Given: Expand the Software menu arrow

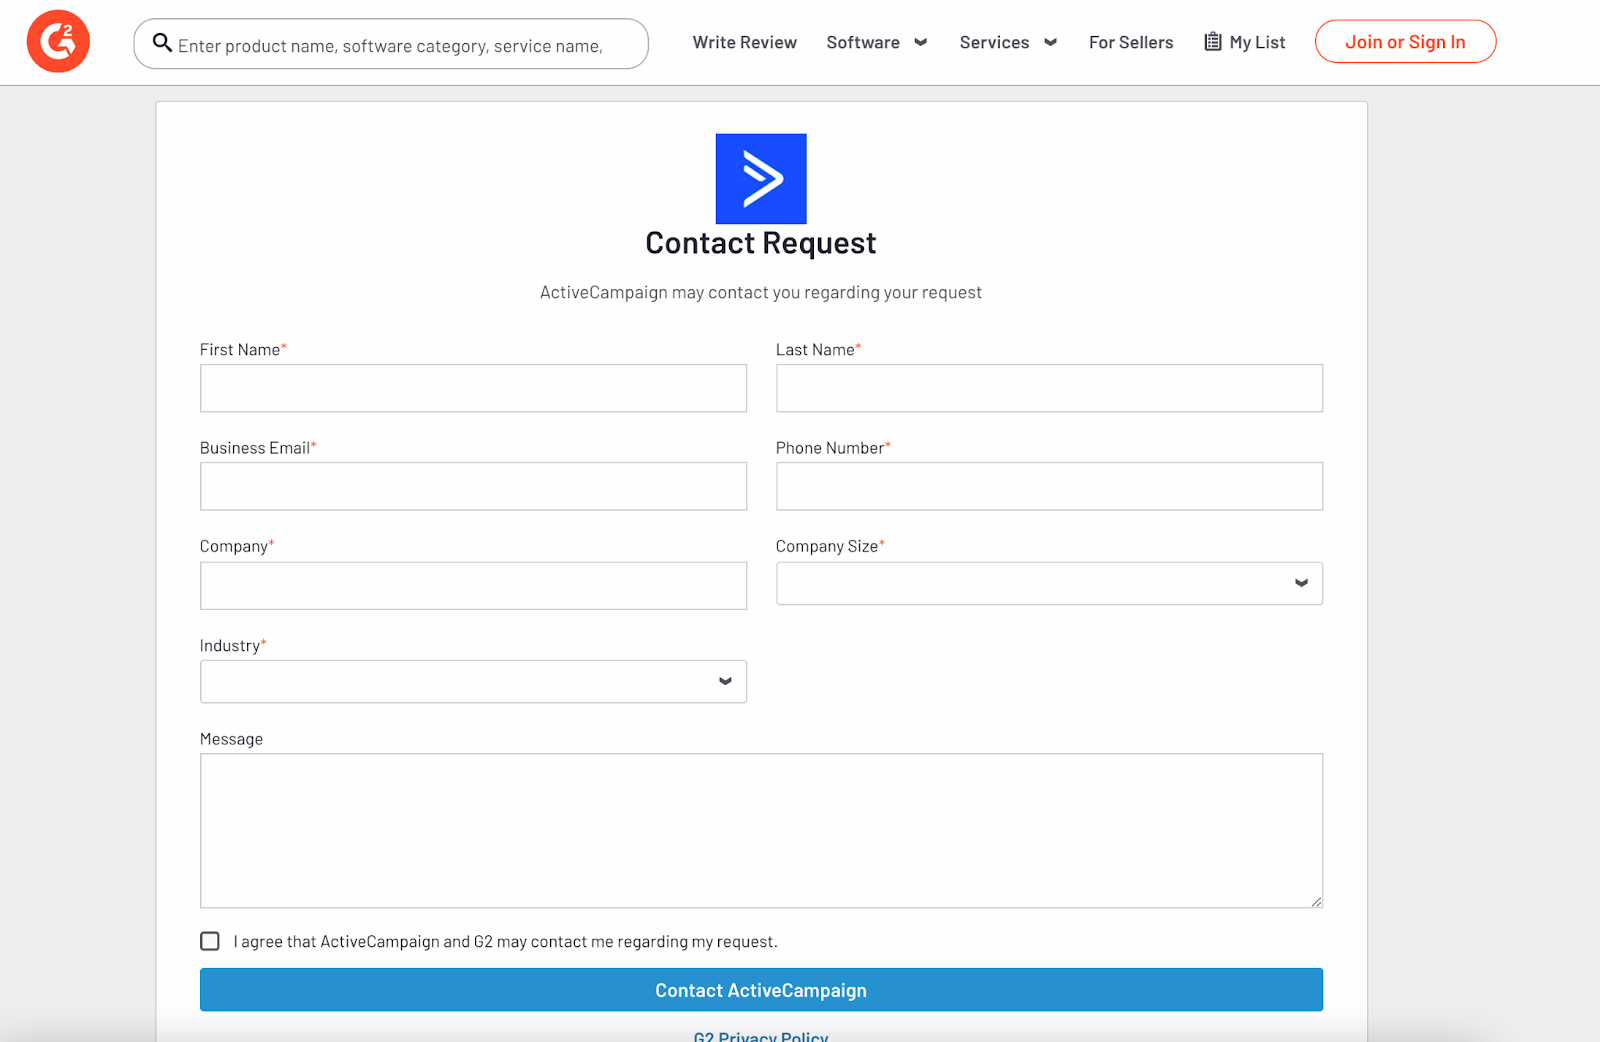Looking at the screenshot, I should (921, 42).
